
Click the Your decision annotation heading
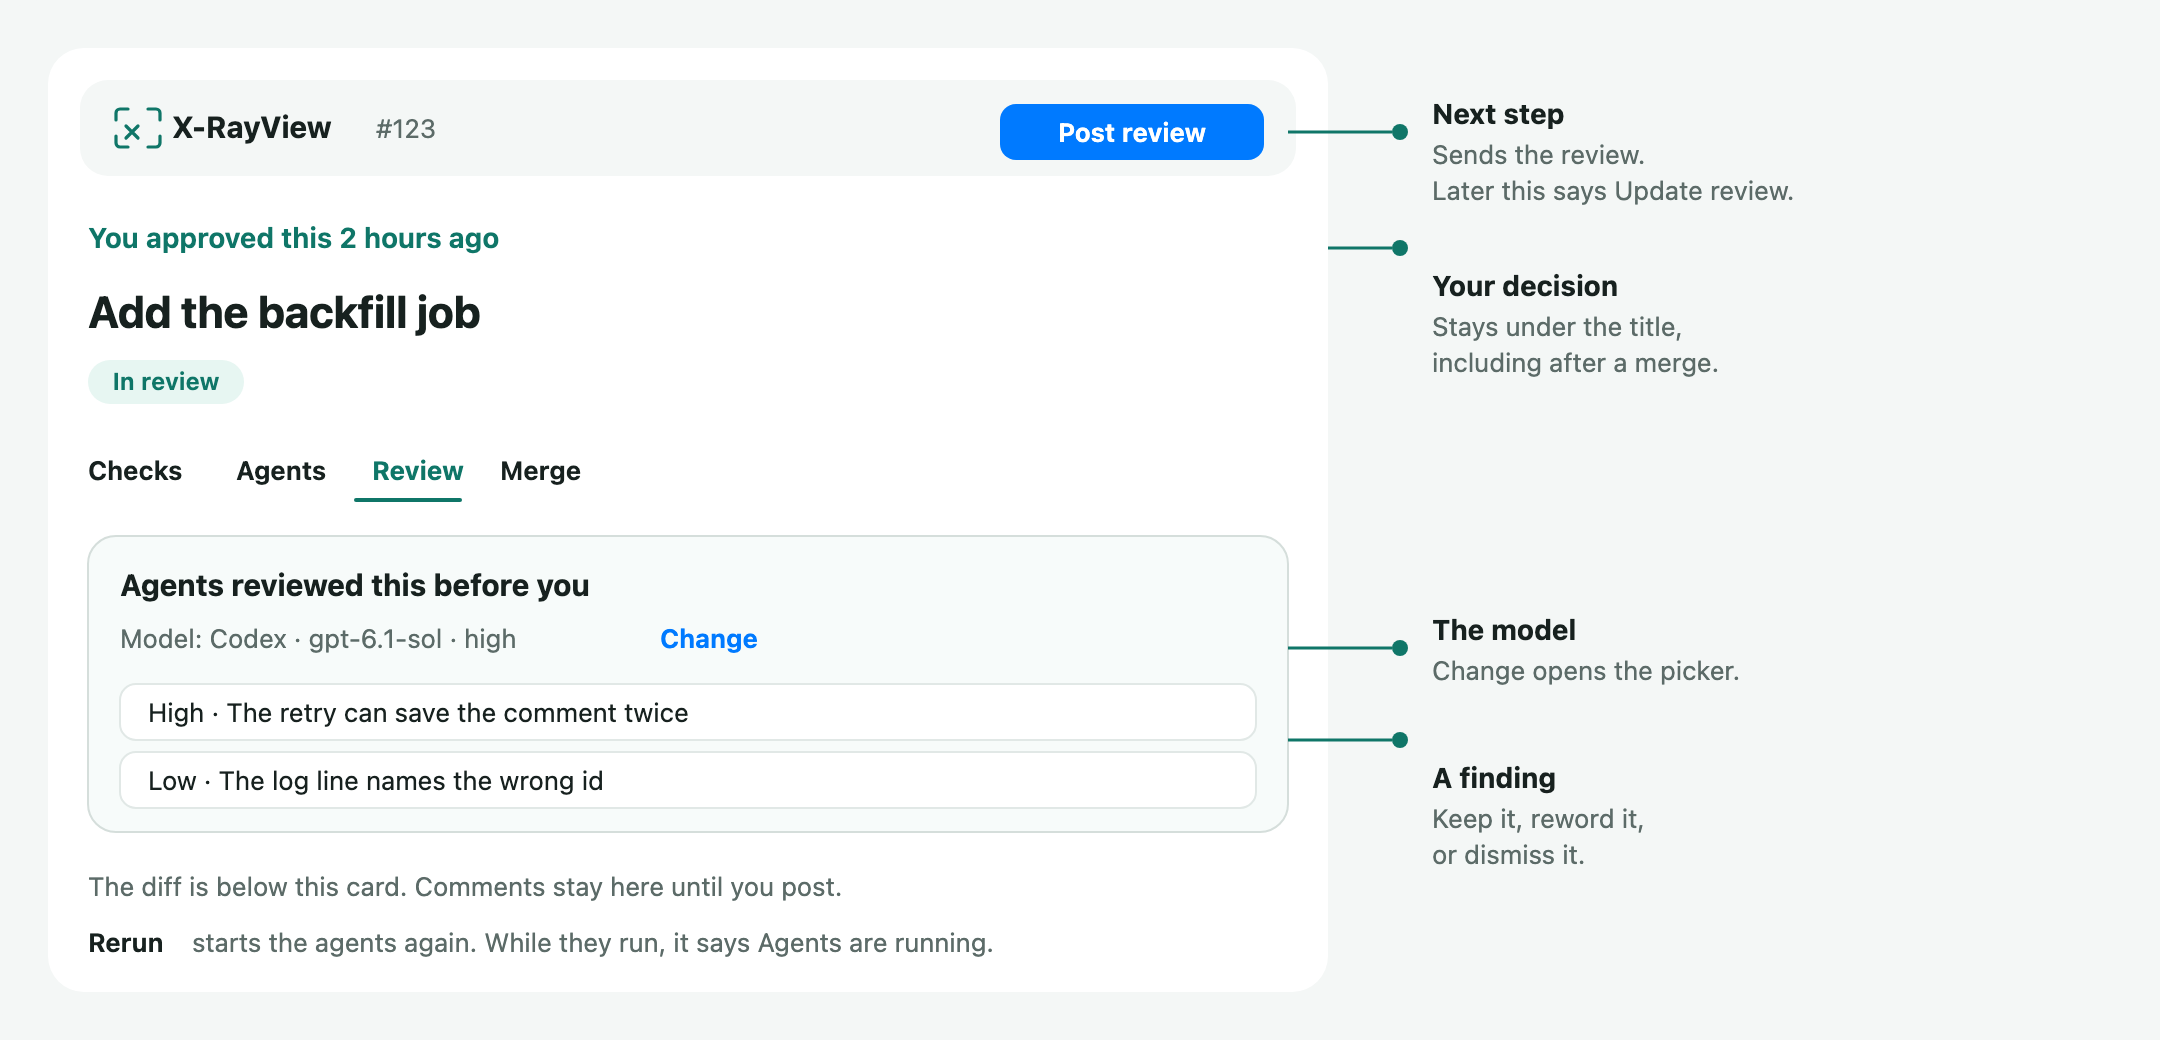1525,286
